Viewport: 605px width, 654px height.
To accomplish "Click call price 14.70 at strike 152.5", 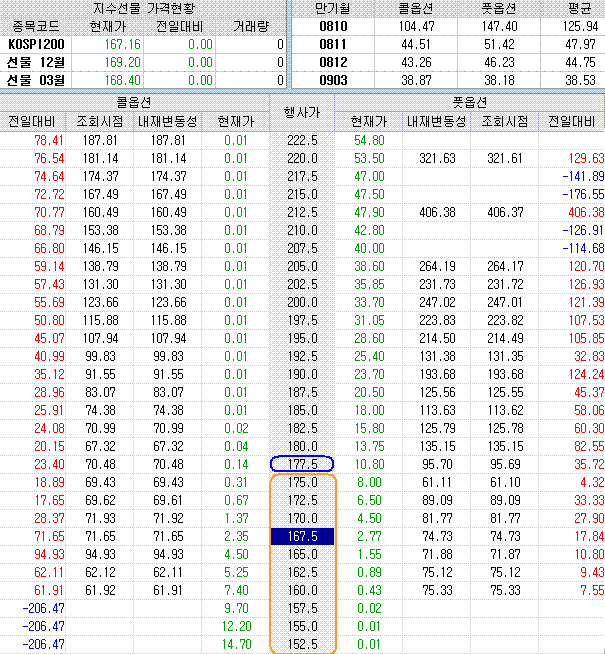I will pyautogui.click(x=234, y=645).
